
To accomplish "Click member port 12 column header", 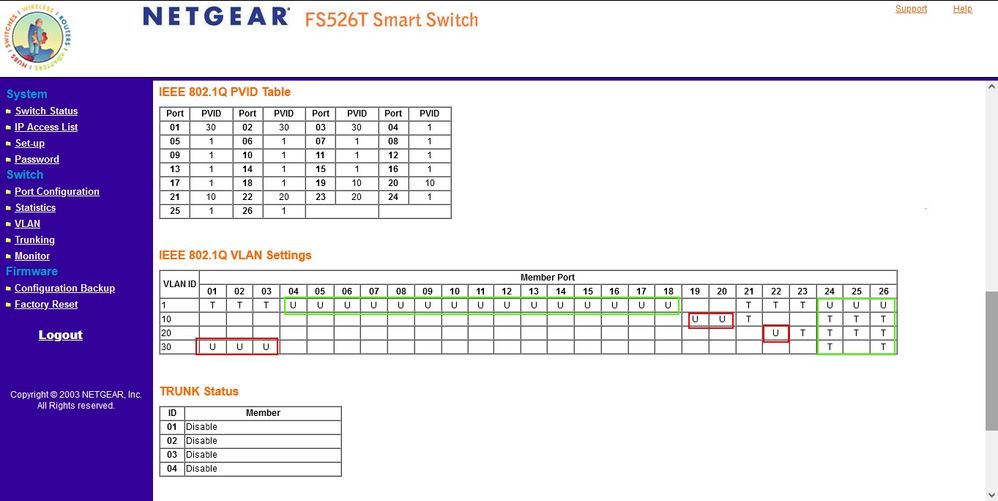I will click(507, 292).
